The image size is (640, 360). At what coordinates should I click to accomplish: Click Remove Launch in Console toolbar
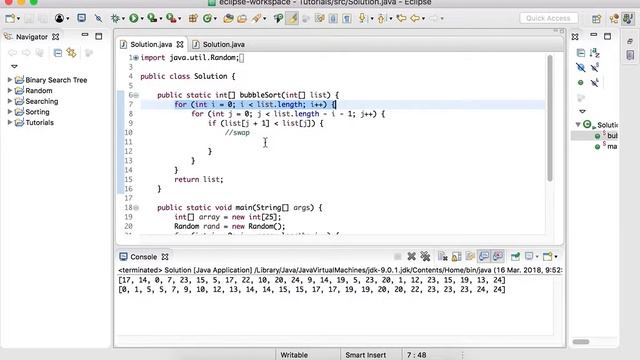[411, 256]
